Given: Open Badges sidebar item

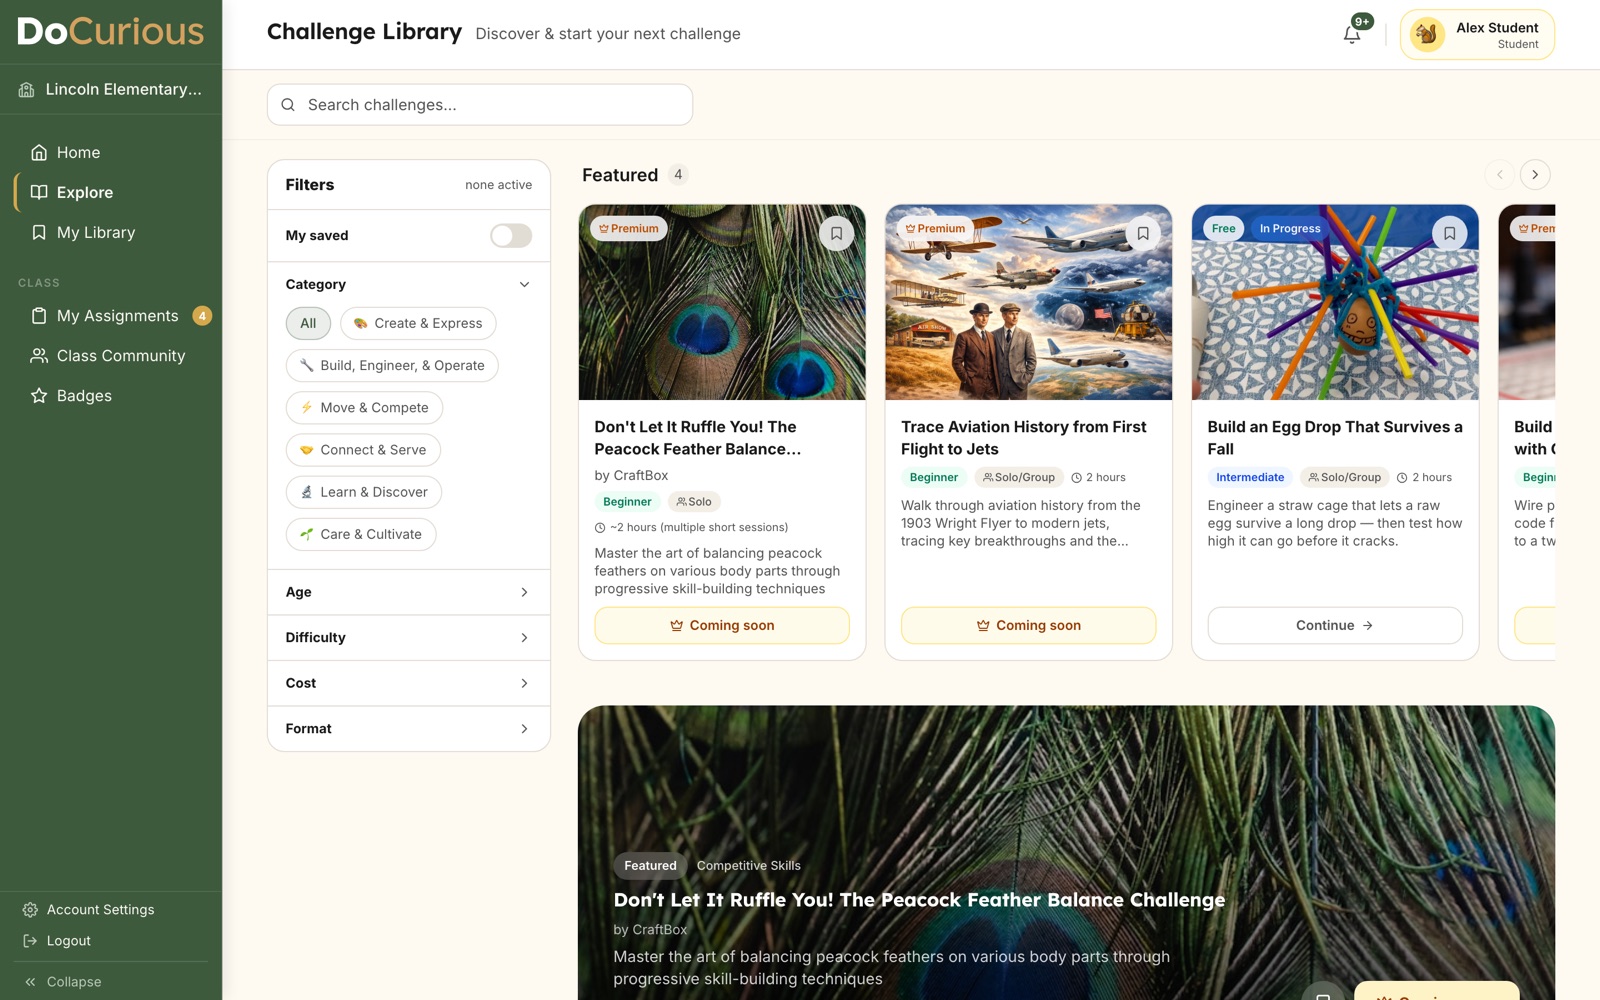Looking at the screenshot, I should click(x=111, y=396).
